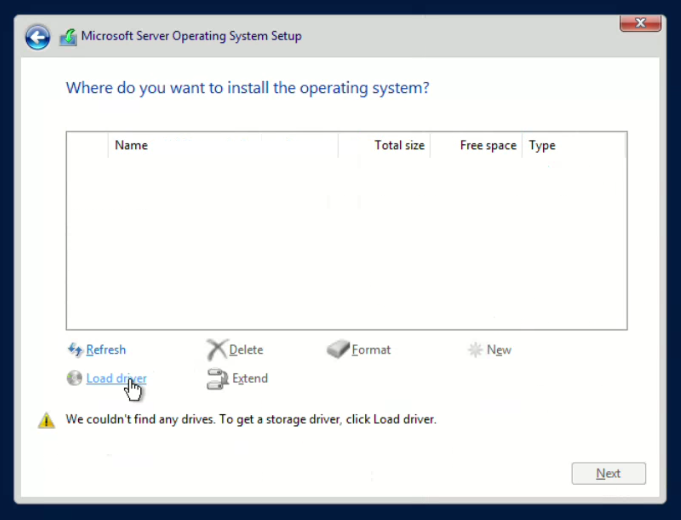
Task: Click the Load driver disc icon
Action: [x=74, y=379]
